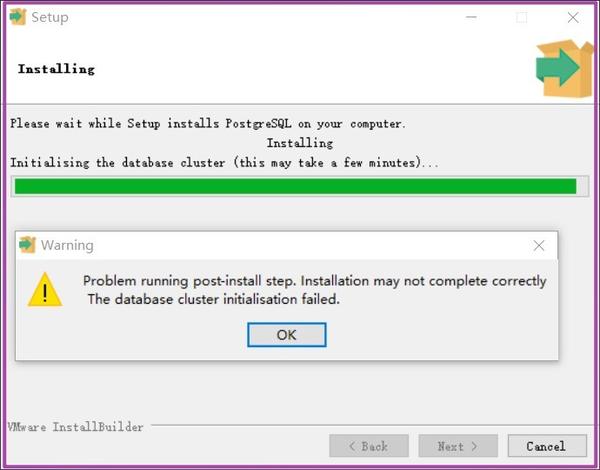Close the Setup window
The width and height of the screenshot is (600, 470).
pyautogui.click(x=573, y=17)
